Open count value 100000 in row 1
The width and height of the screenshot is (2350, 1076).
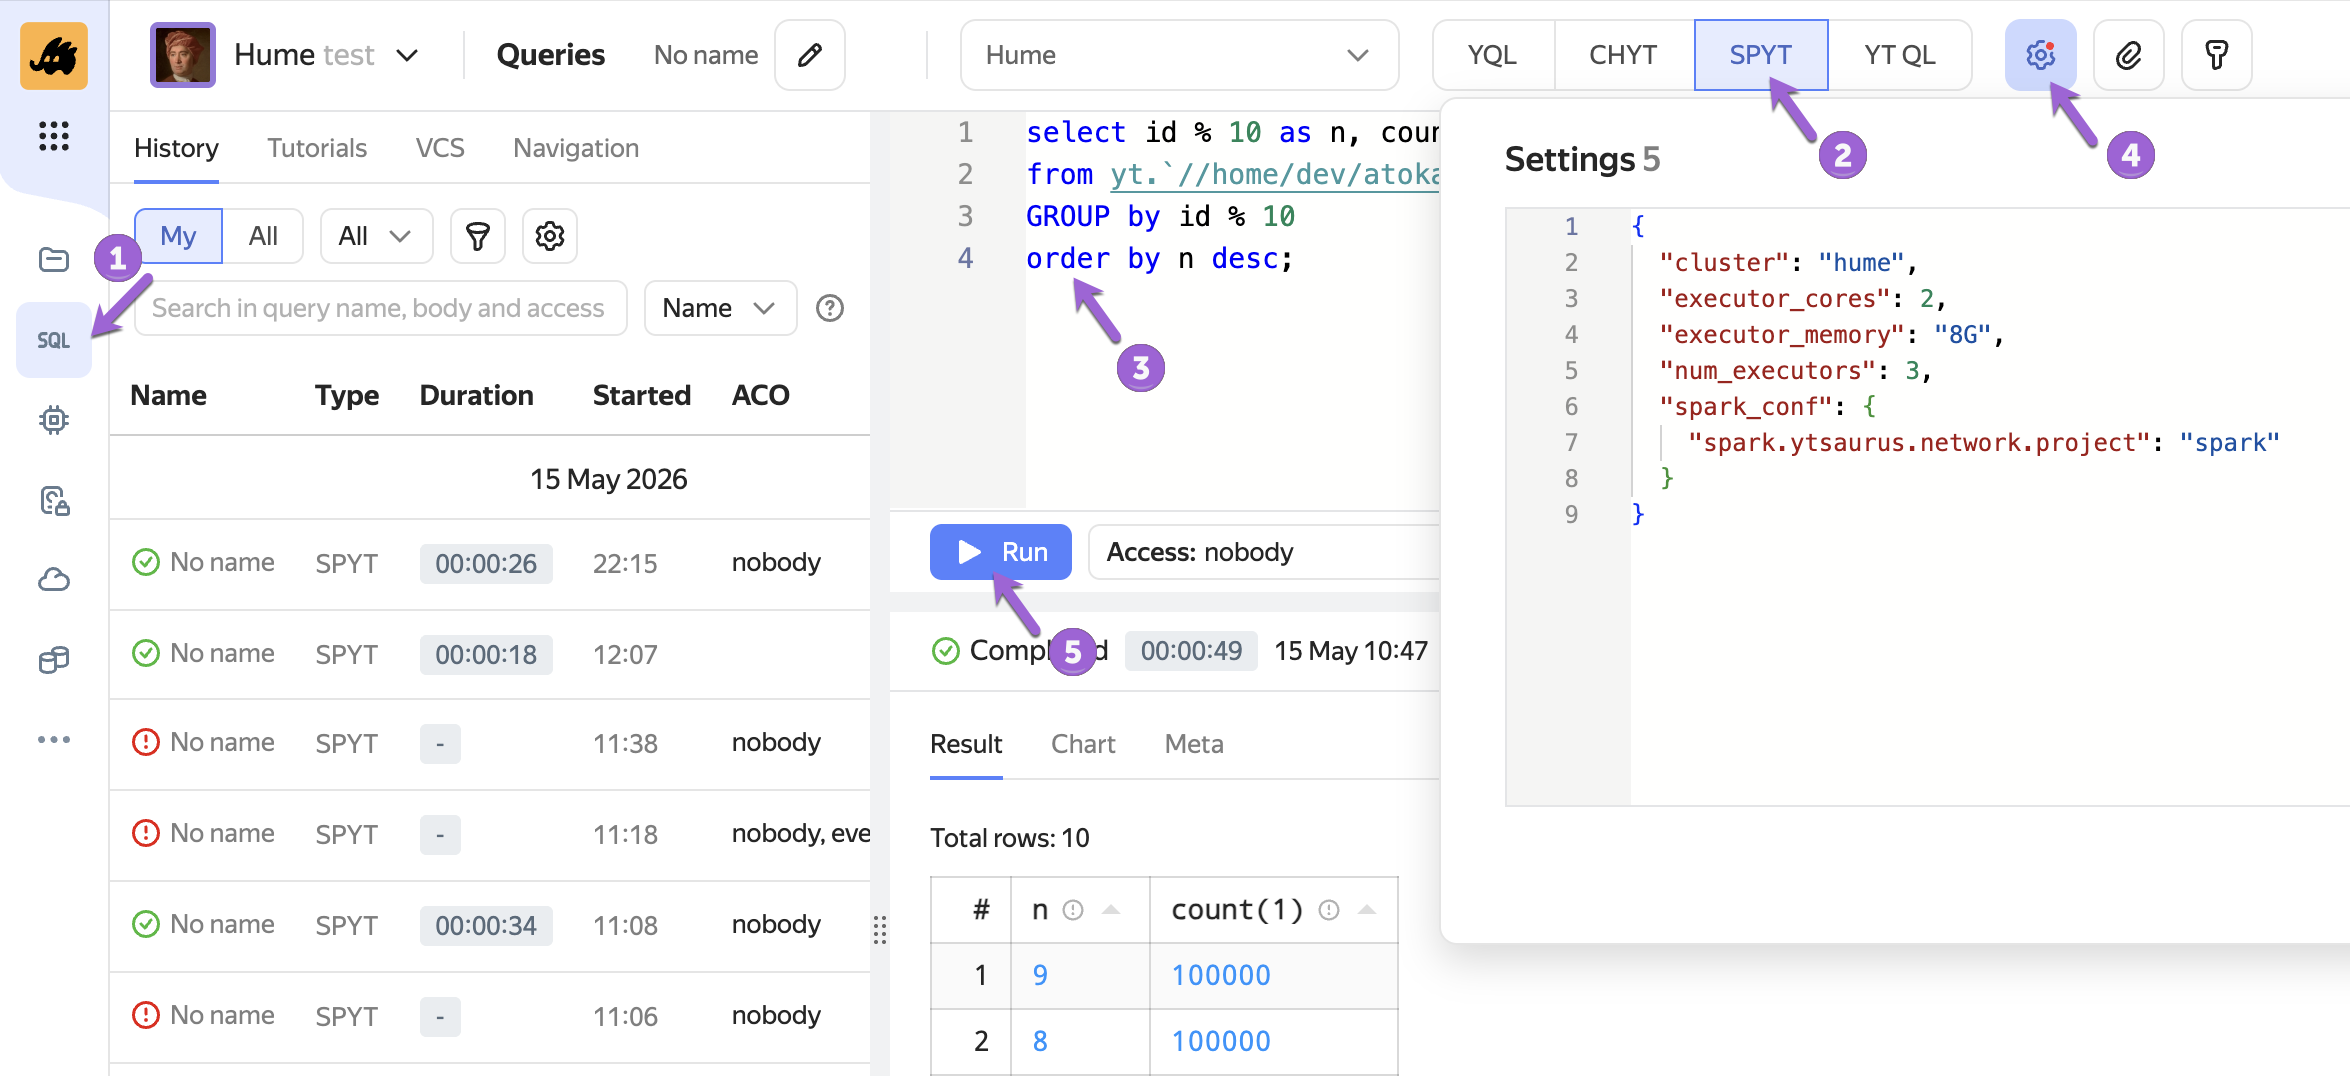pyautogui.click(x=1221, y=975)
